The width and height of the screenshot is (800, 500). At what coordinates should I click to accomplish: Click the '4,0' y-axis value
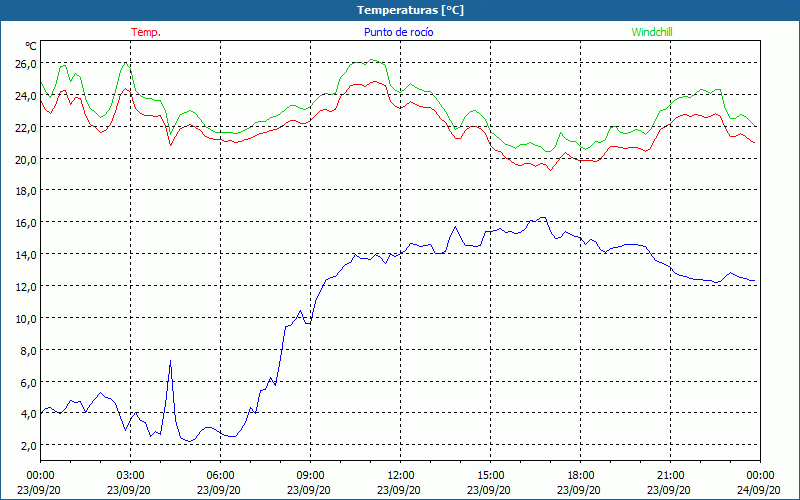coord(28,414)
